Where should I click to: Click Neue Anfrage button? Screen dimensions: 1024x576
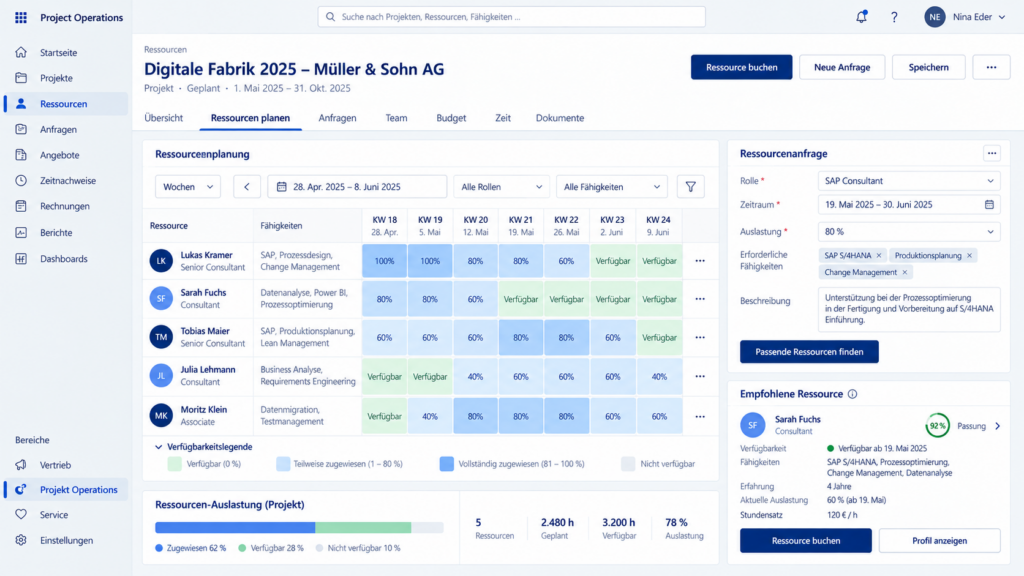click(842, 67)
